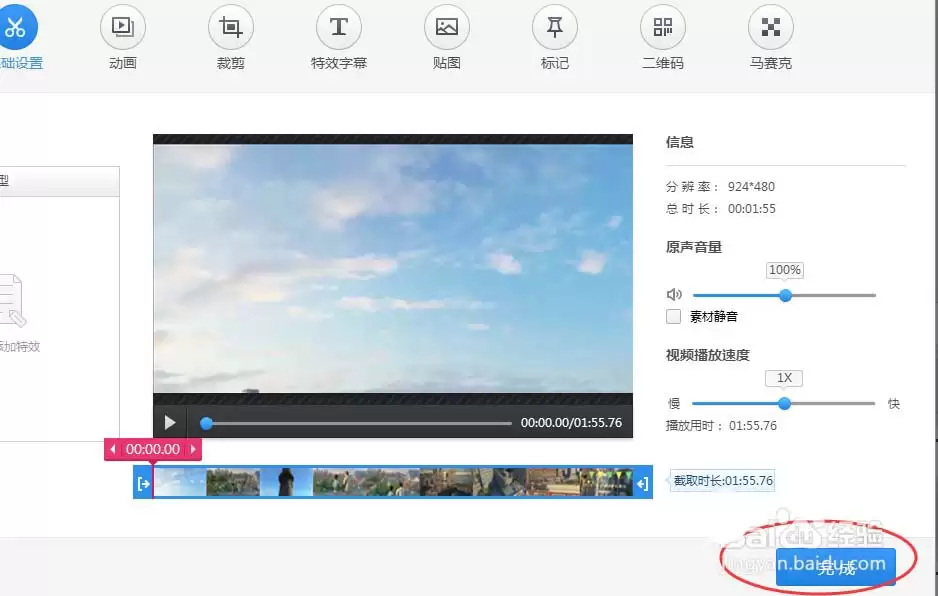The width and height of the screenshot is (938, 596).
Task: Click the playback speed slider handle
Action: pyautogui.click(x=784, y=403)
